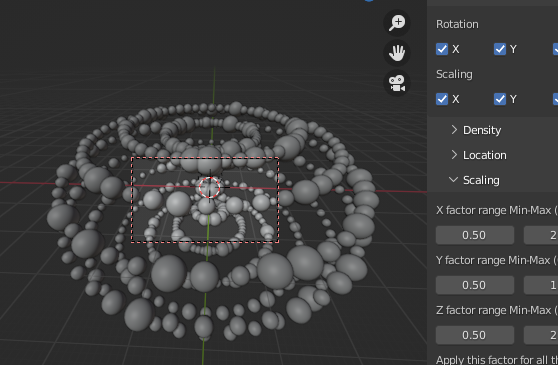The width and height of the screenshot is (558, 365).
Task: Disable the Scaling Y checkbox
Action: pos(500,99)
